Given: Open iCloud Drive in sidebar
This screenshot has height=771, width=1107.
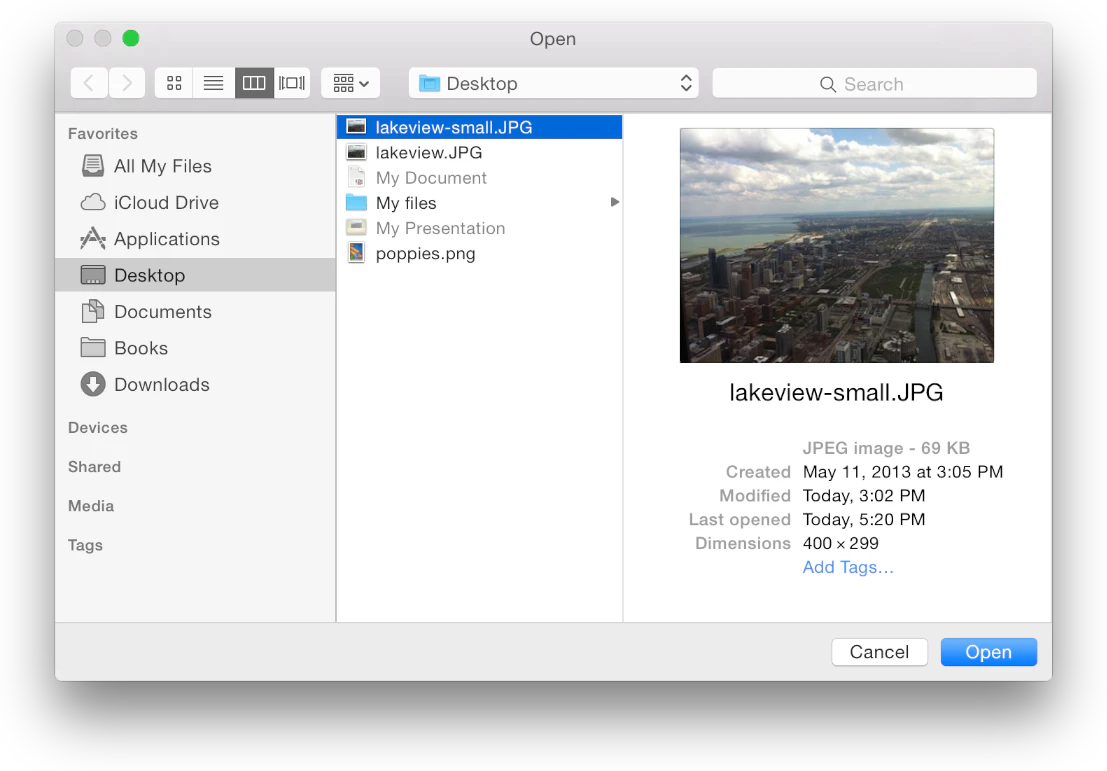Looking at the screenshot, I should (x=195, y=203).
